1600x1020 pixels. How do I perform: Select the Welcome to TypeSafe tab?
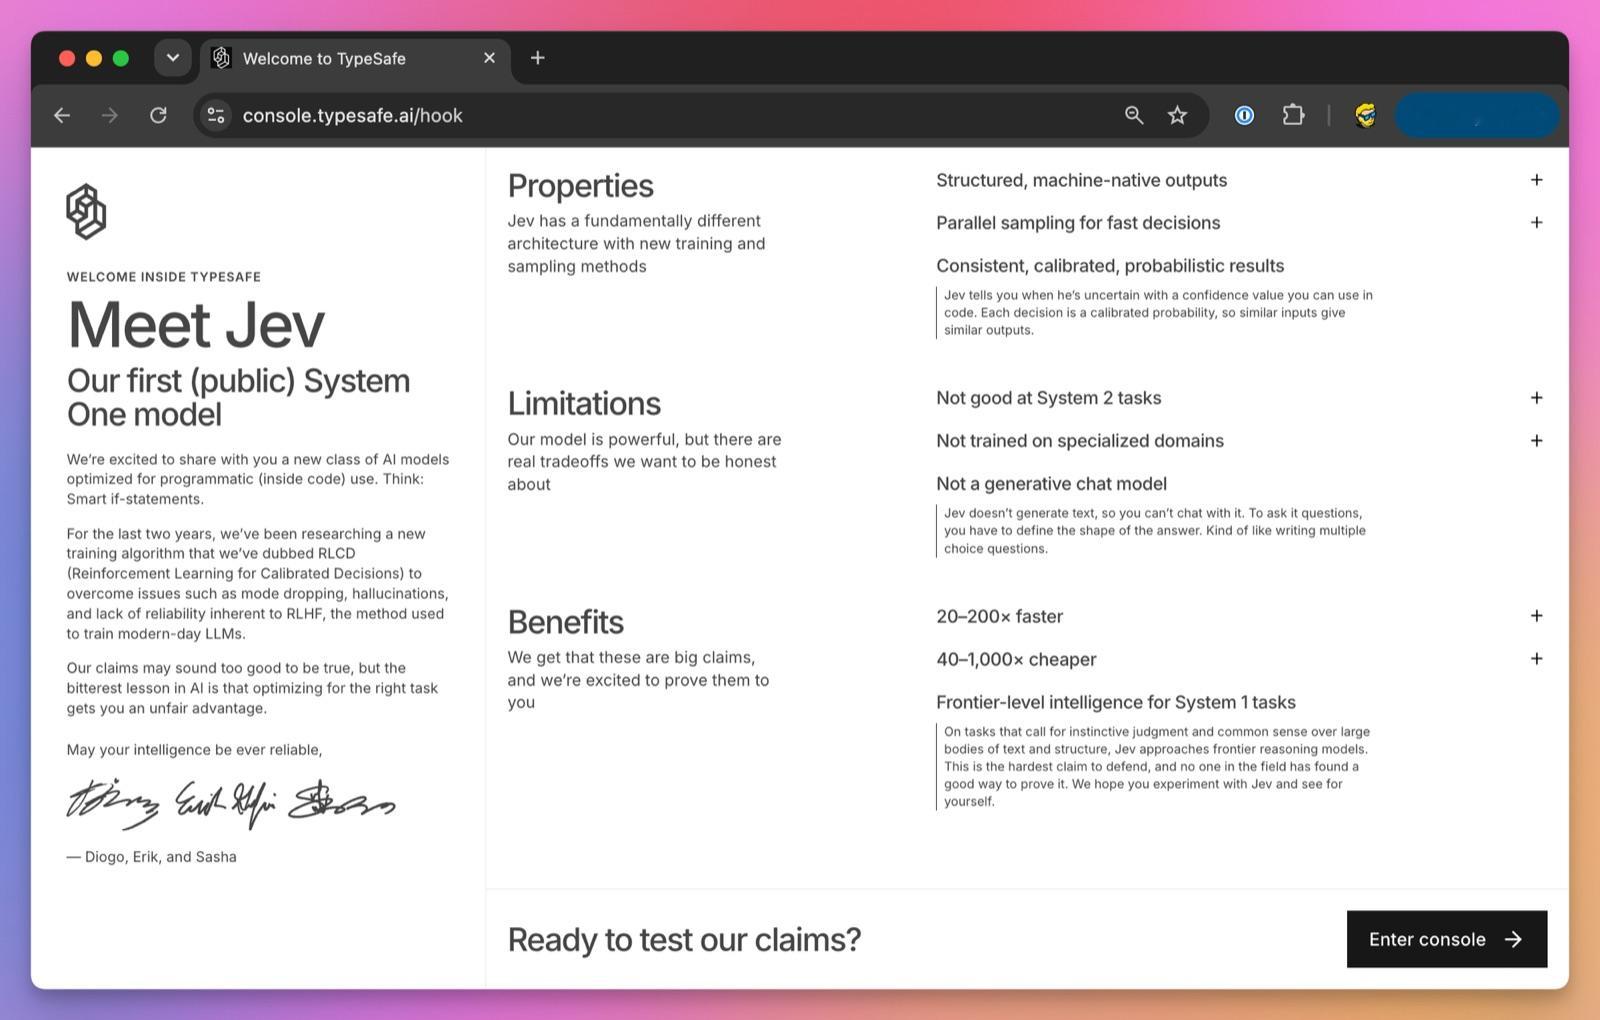[355, 59]
